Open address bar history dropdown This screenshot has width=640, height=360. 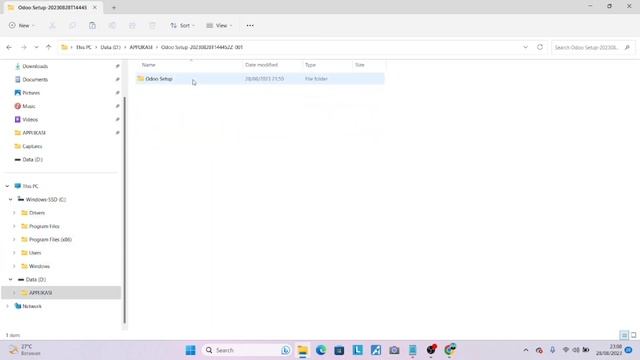525,47
